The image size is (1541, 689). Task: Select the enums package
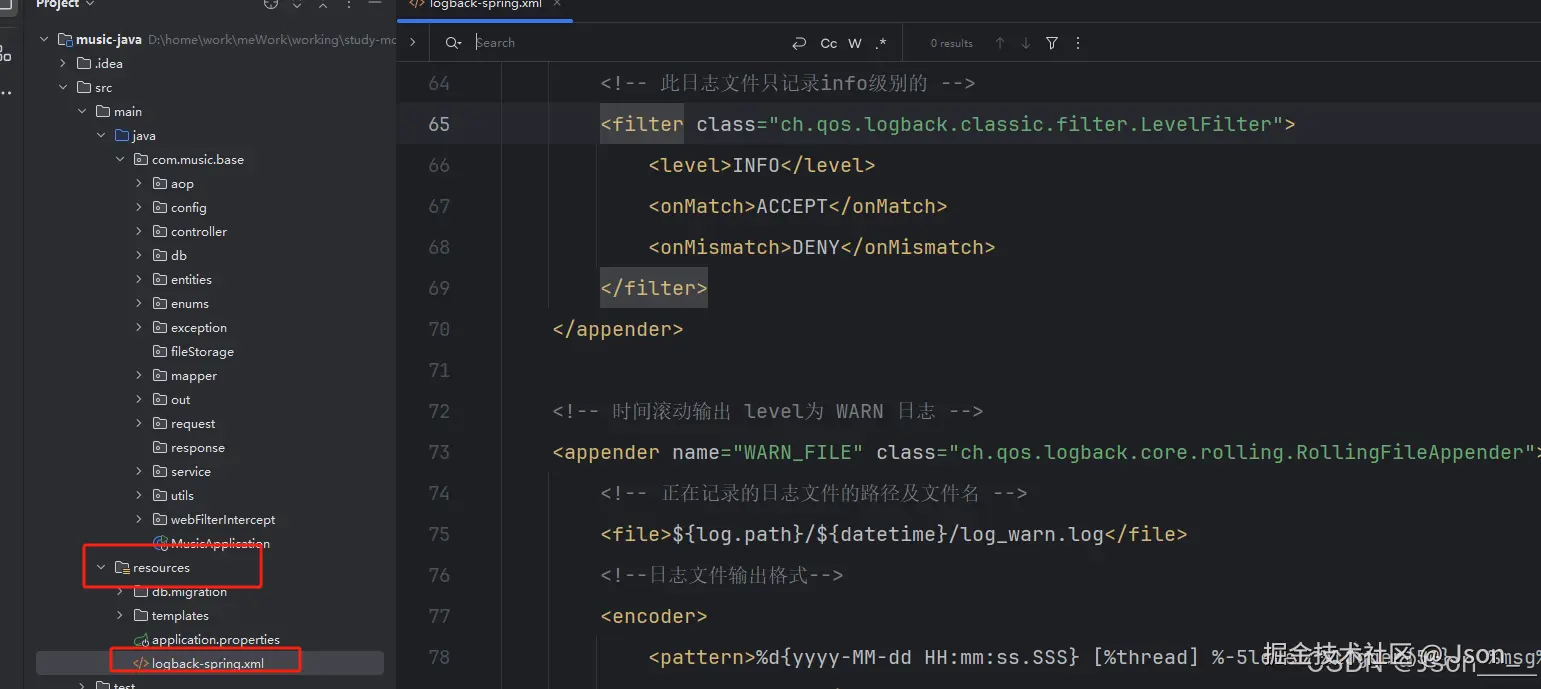pyautogui.click(x=190, y=304)
